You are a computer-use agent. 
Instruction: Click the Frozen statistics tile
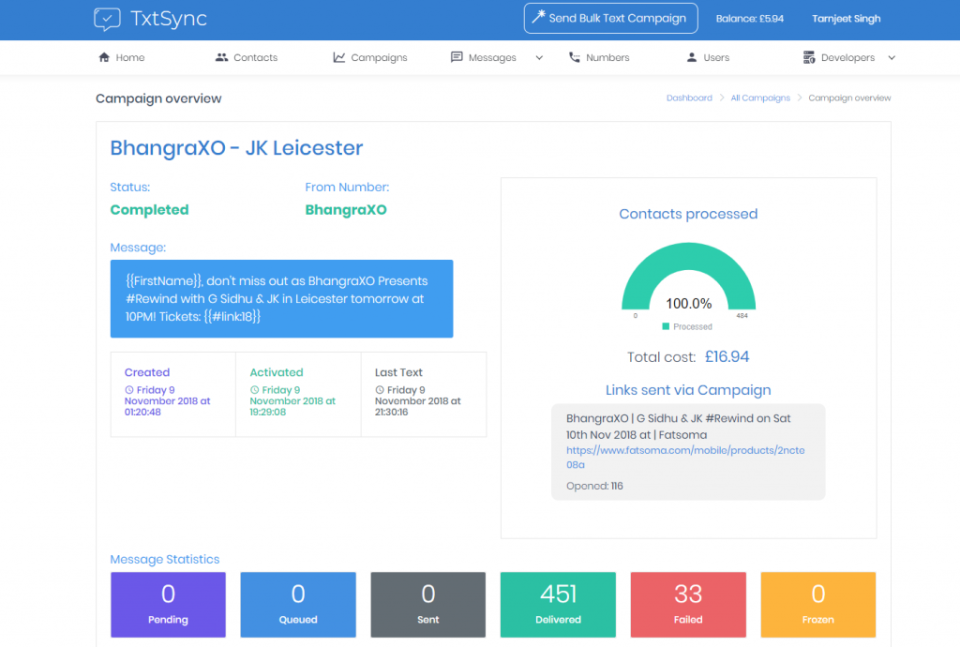pyautogui.click(x=818, y=605)
